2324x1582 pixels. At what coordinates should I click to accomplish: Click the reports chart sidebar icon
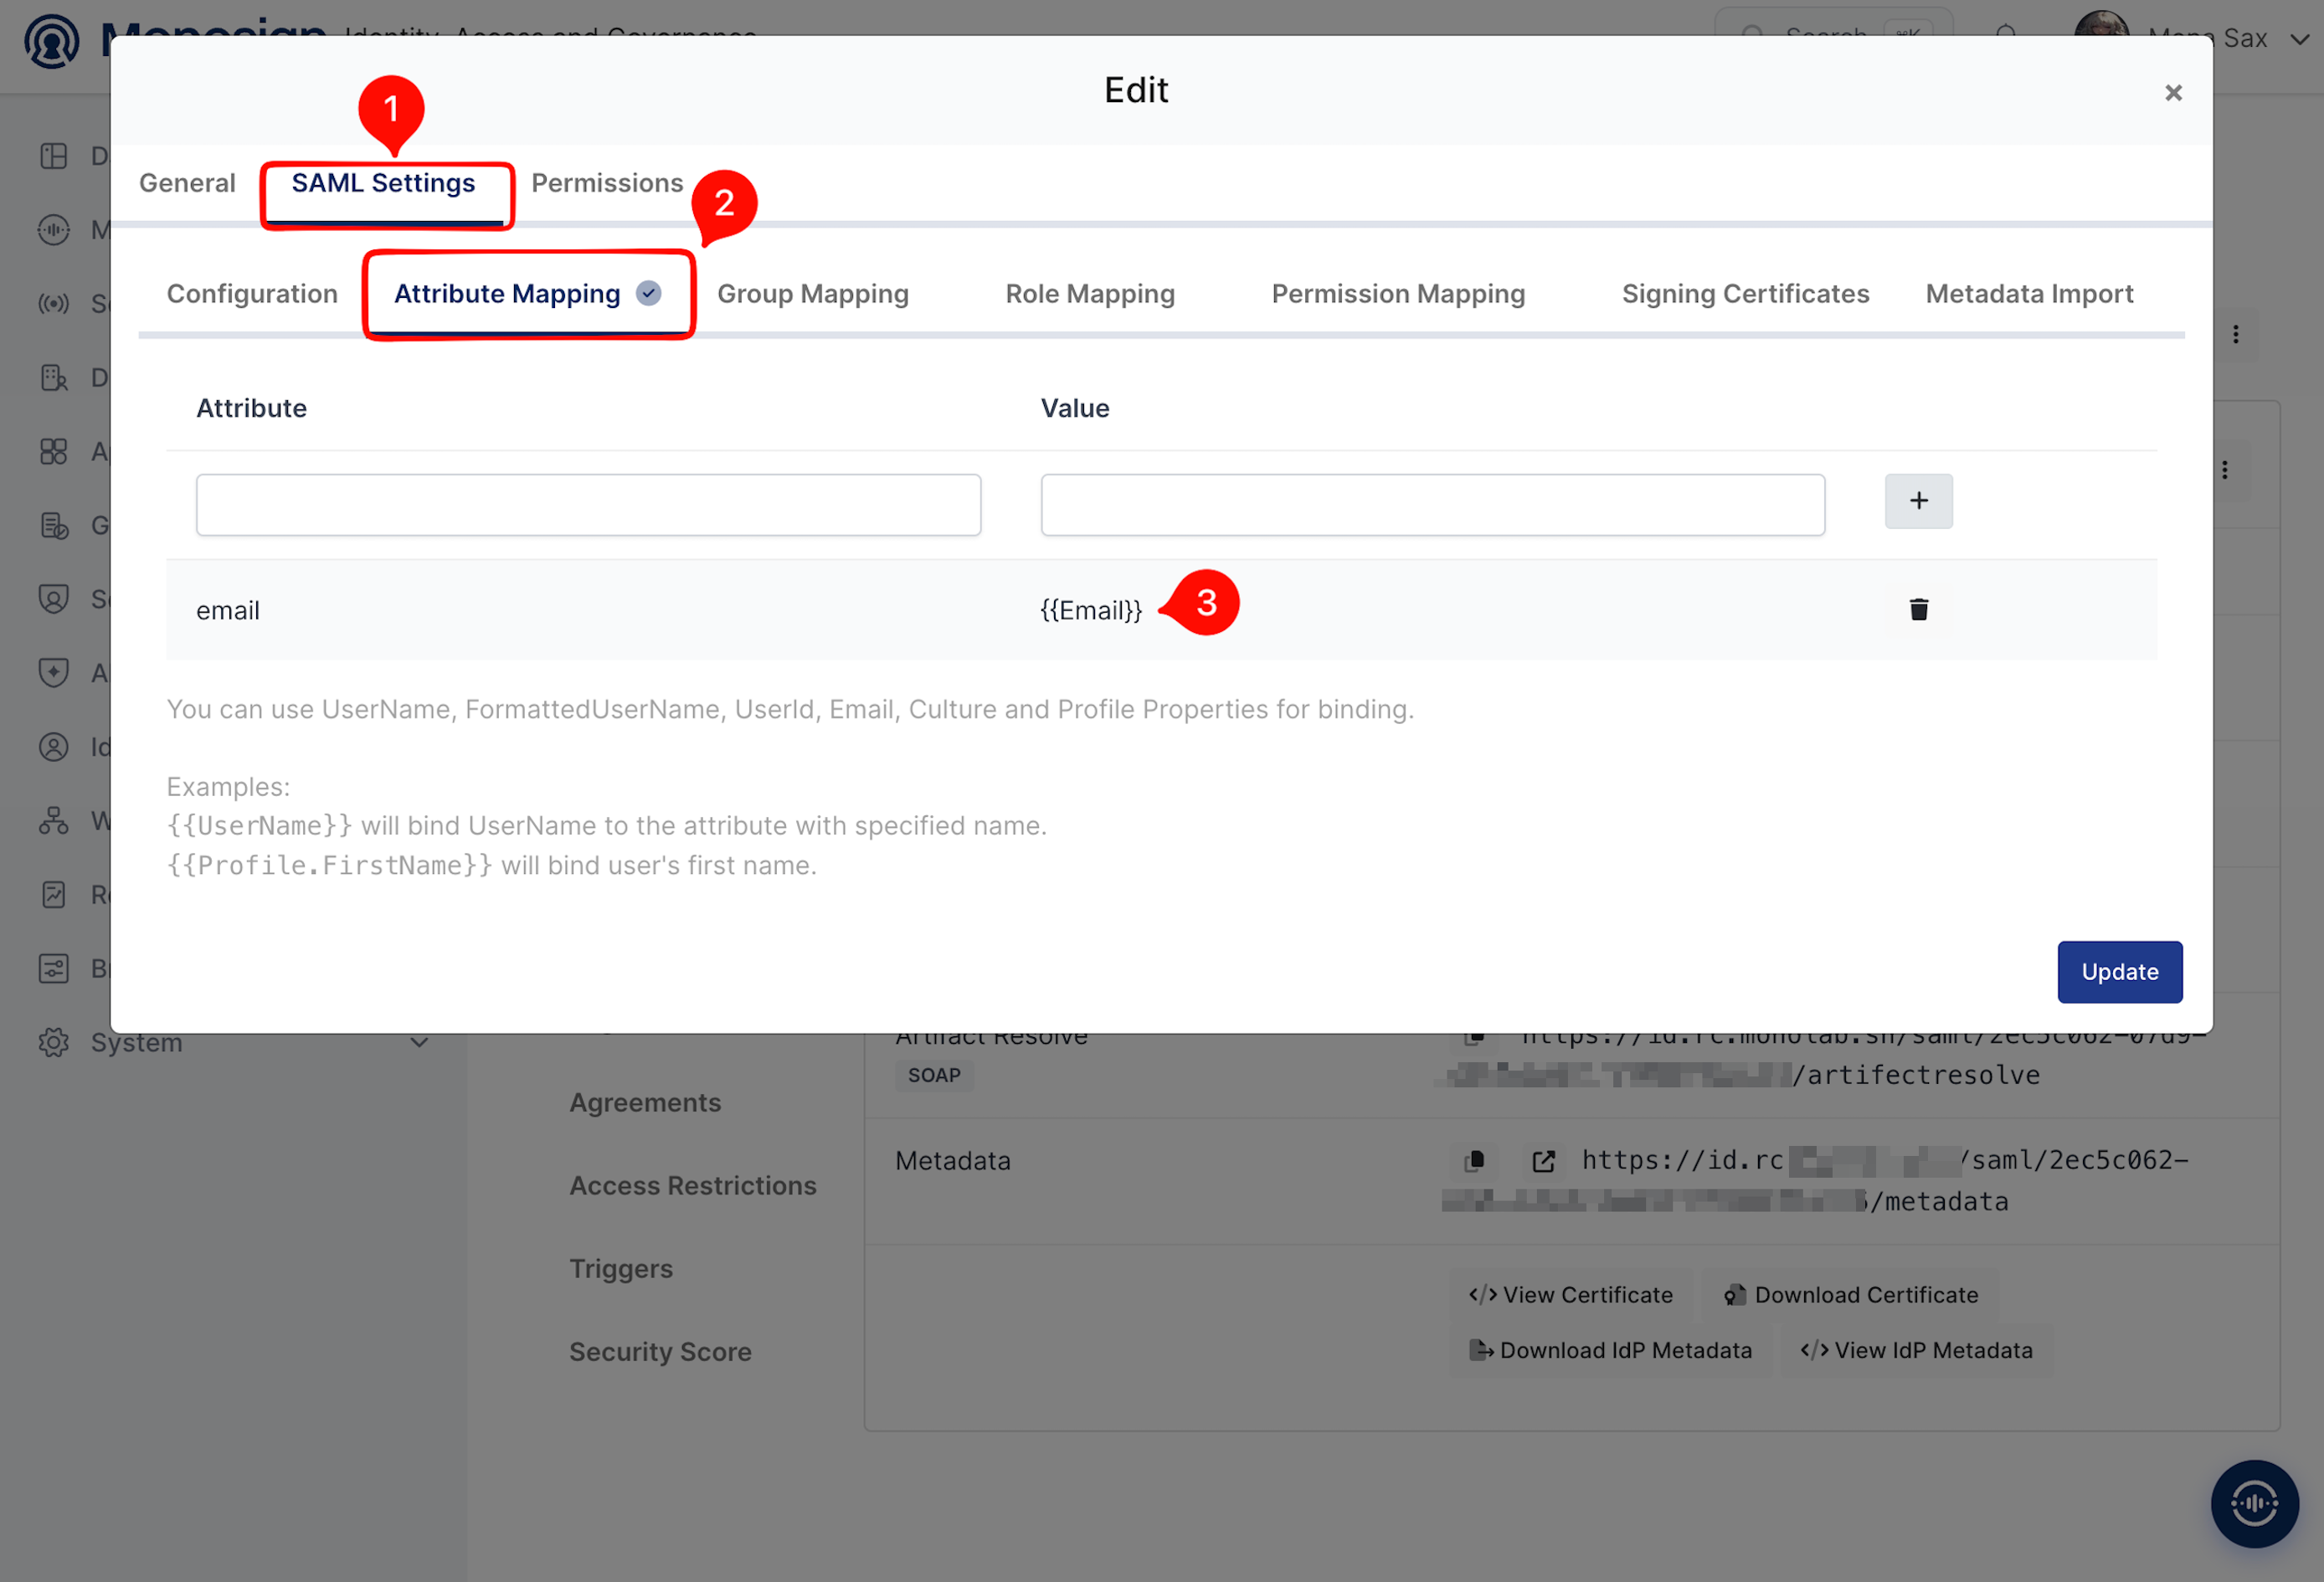point(54,894)
